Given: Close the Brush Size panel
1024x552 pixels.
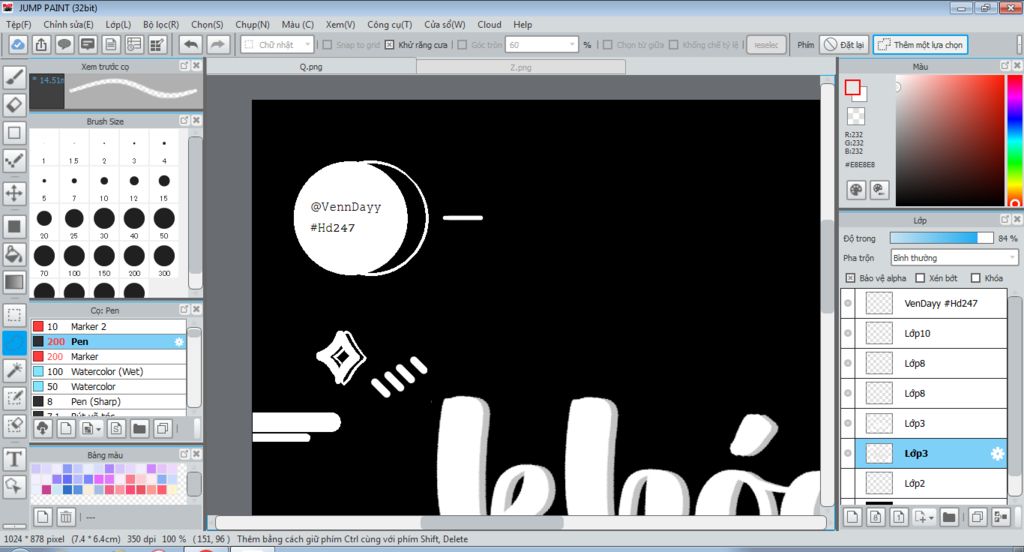Looking at the screenshot, I should tap(197, 121).
